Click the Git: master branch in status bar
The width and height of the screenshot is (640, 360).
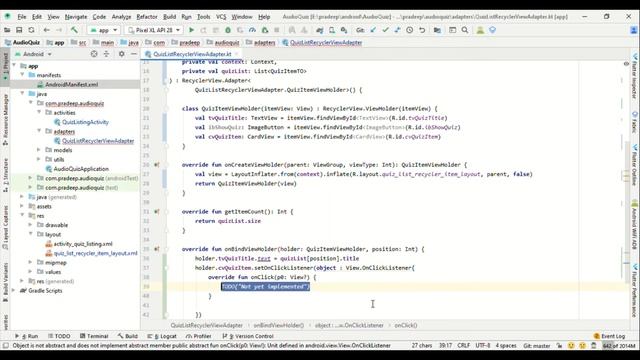coord(537,346)
